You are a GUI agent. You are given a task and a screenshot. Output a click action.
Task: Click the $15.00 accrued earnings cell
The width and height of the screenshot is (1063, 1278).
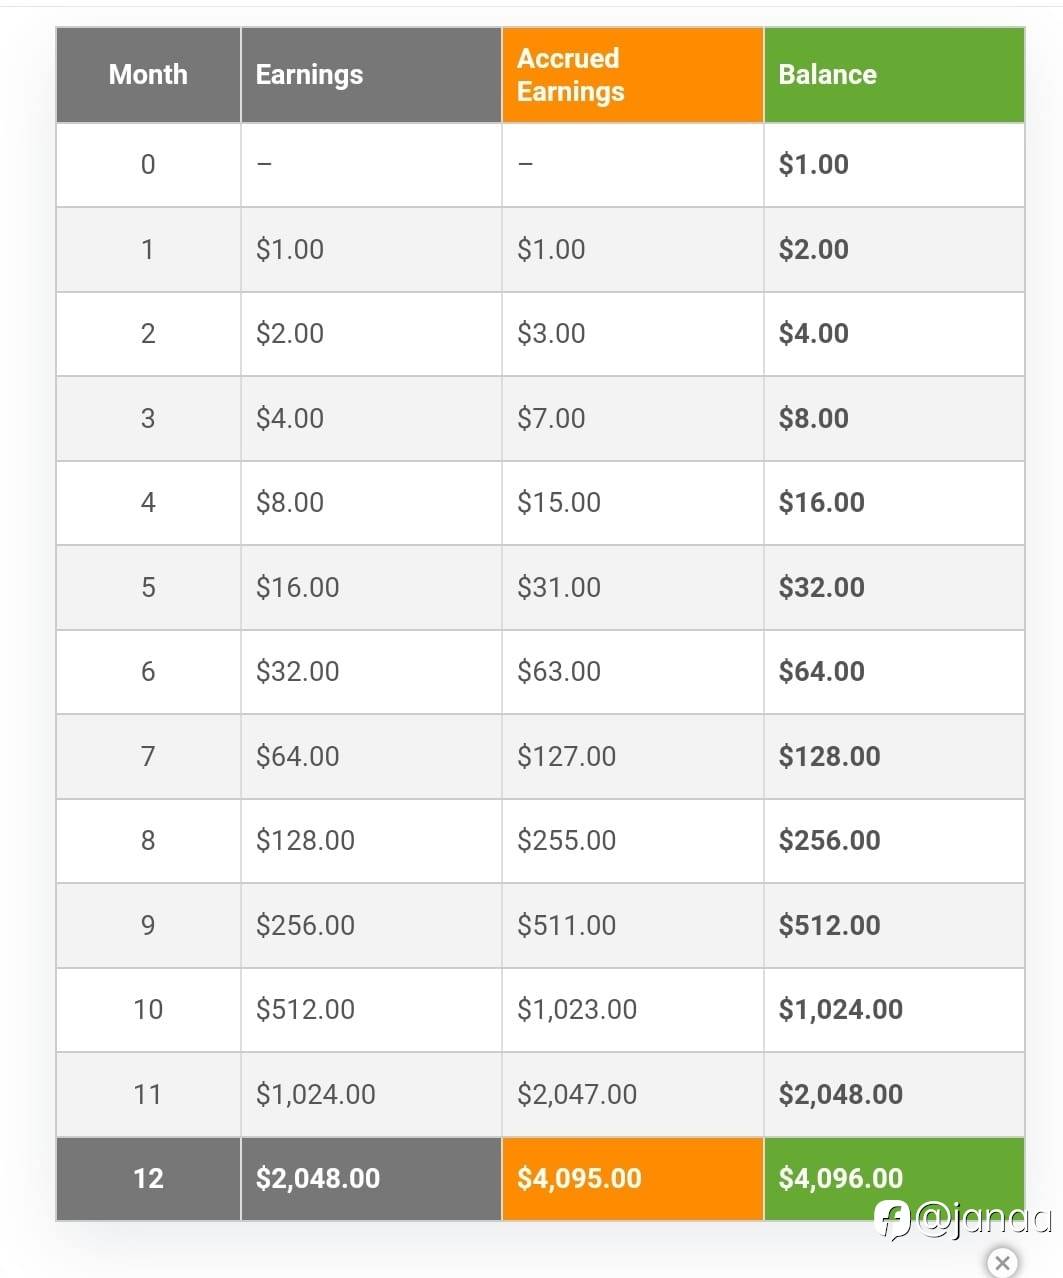(558, 502)
